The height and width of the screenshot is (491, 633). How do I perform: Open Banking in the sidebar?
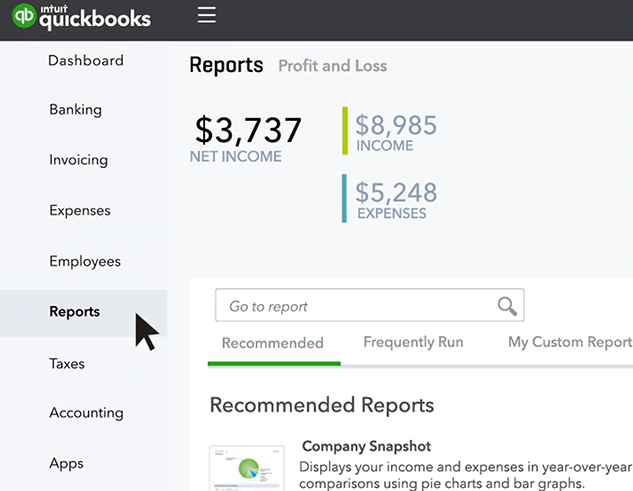point(75,109)
